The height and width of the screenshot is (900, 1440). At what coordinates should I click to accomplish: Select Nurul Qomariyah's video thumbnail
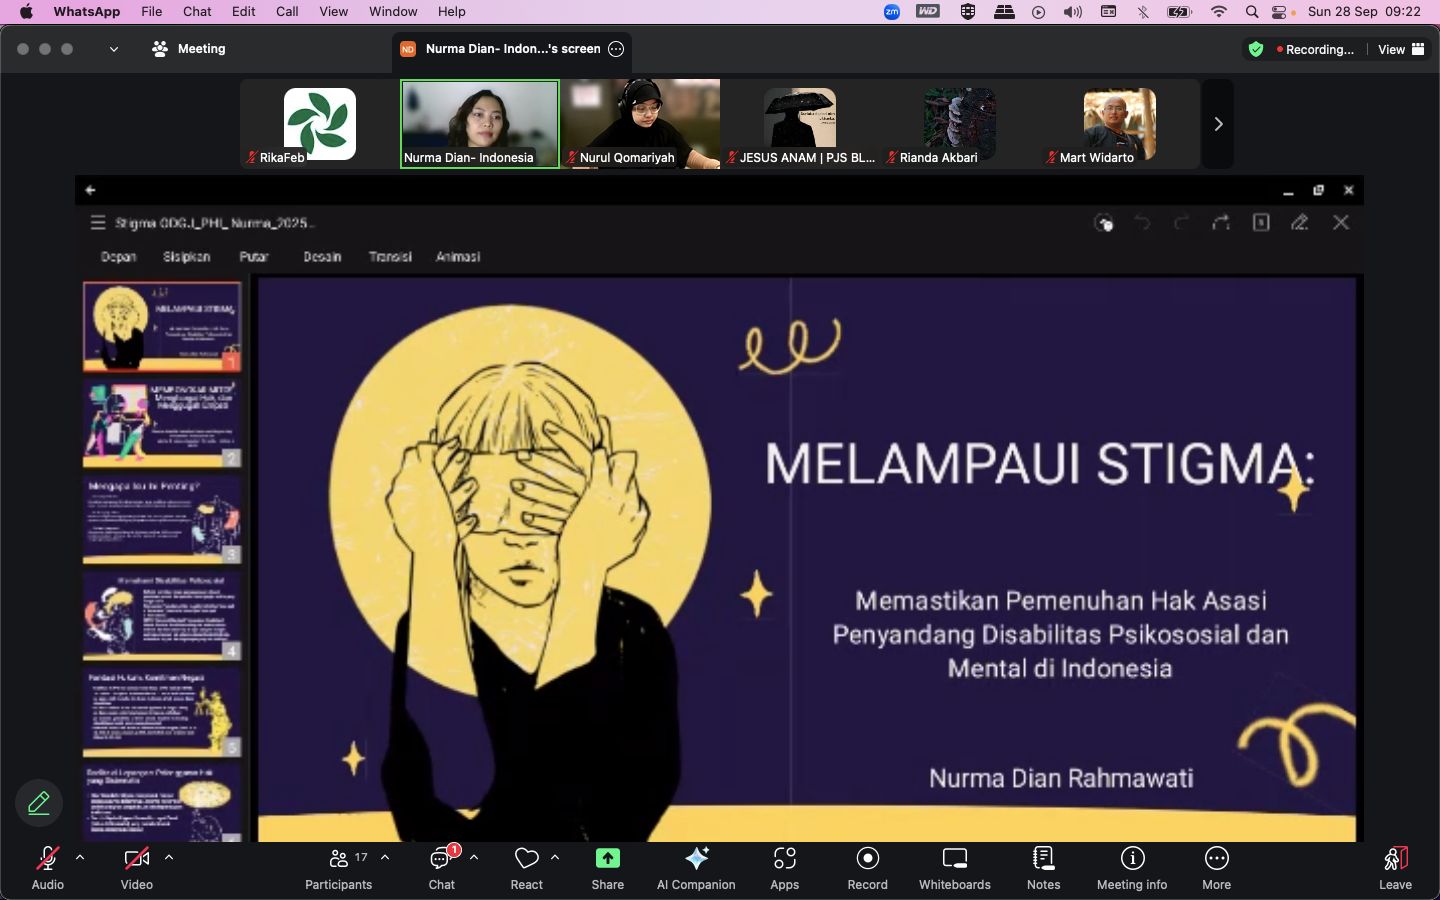(x=640, y=124)
